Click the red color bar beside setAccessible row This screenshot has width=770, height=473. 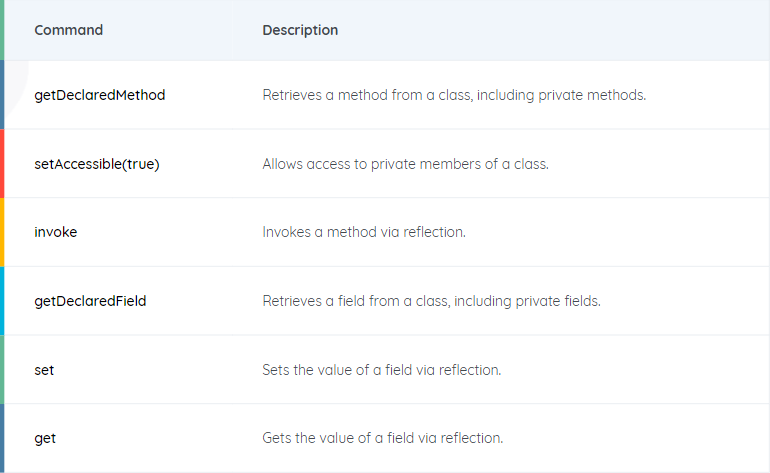click(x=2, y=164)
